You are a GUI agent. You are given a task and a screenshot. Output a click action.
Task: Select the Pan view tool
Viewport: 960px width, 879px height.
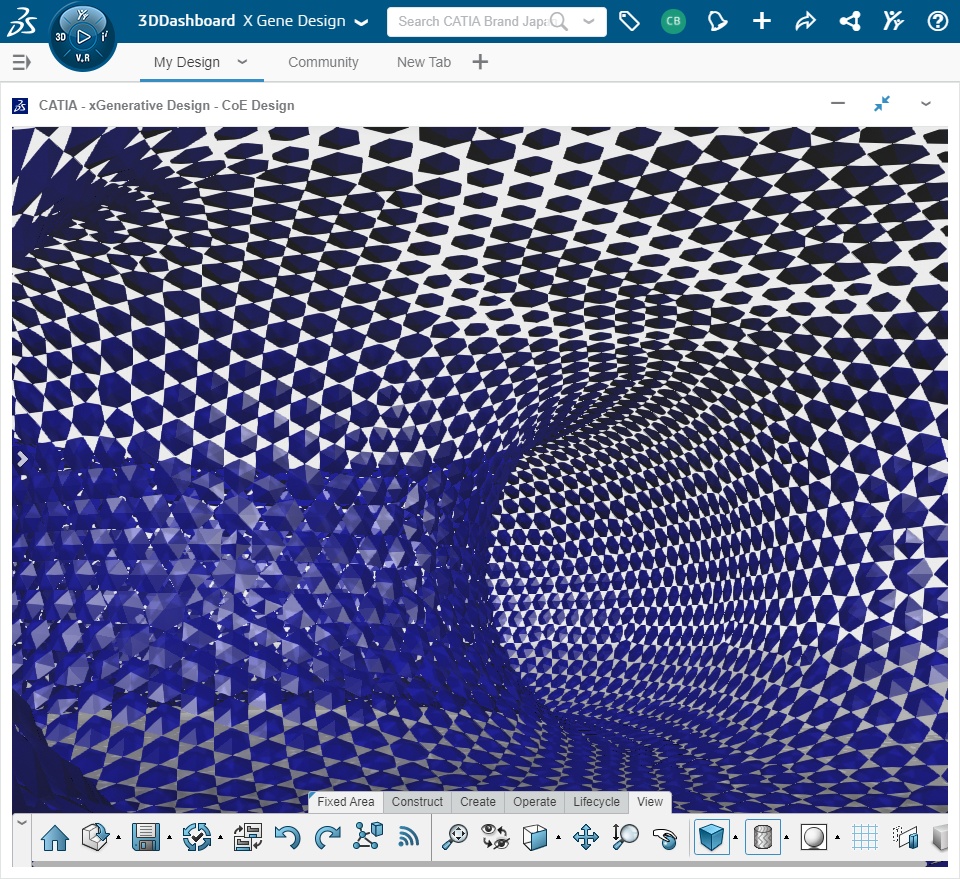585,837
